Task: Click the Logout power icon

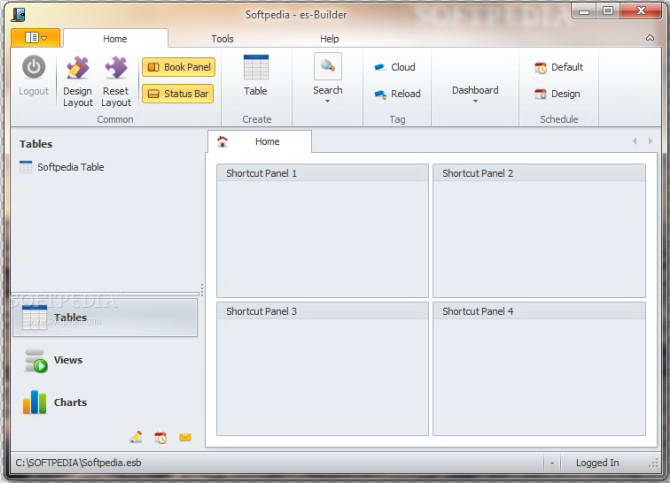Action: pyautogui.click(x=34, y=67)
